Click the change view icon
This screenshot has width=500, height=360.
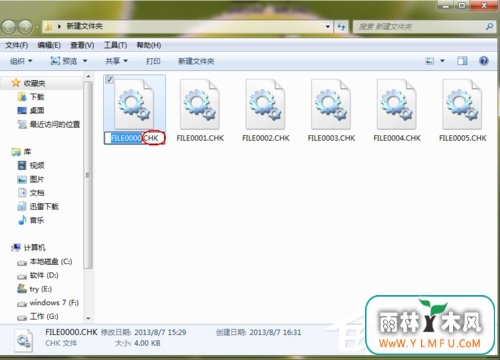(x=430, y=61)
